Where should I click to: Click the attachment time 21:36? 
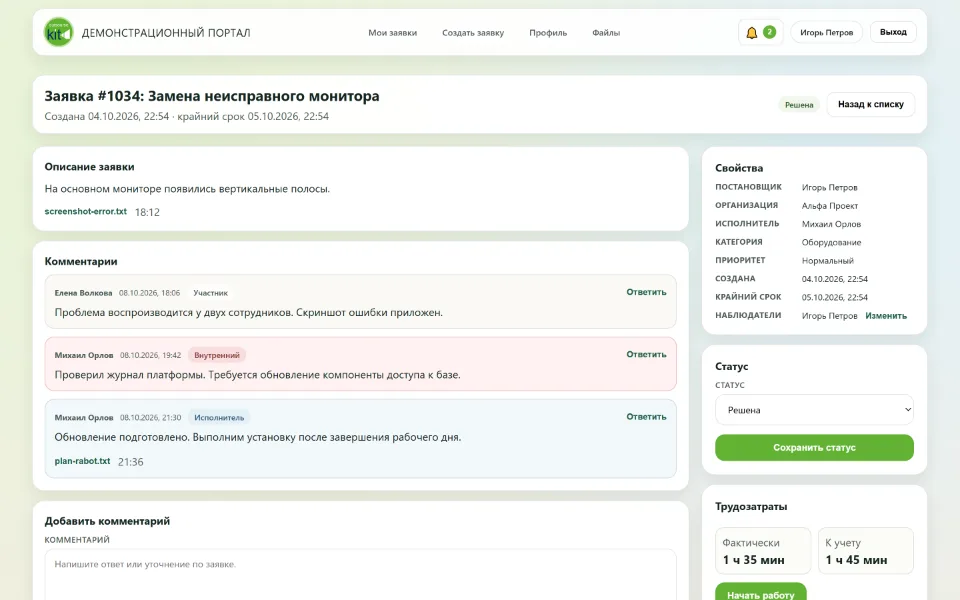130,462
